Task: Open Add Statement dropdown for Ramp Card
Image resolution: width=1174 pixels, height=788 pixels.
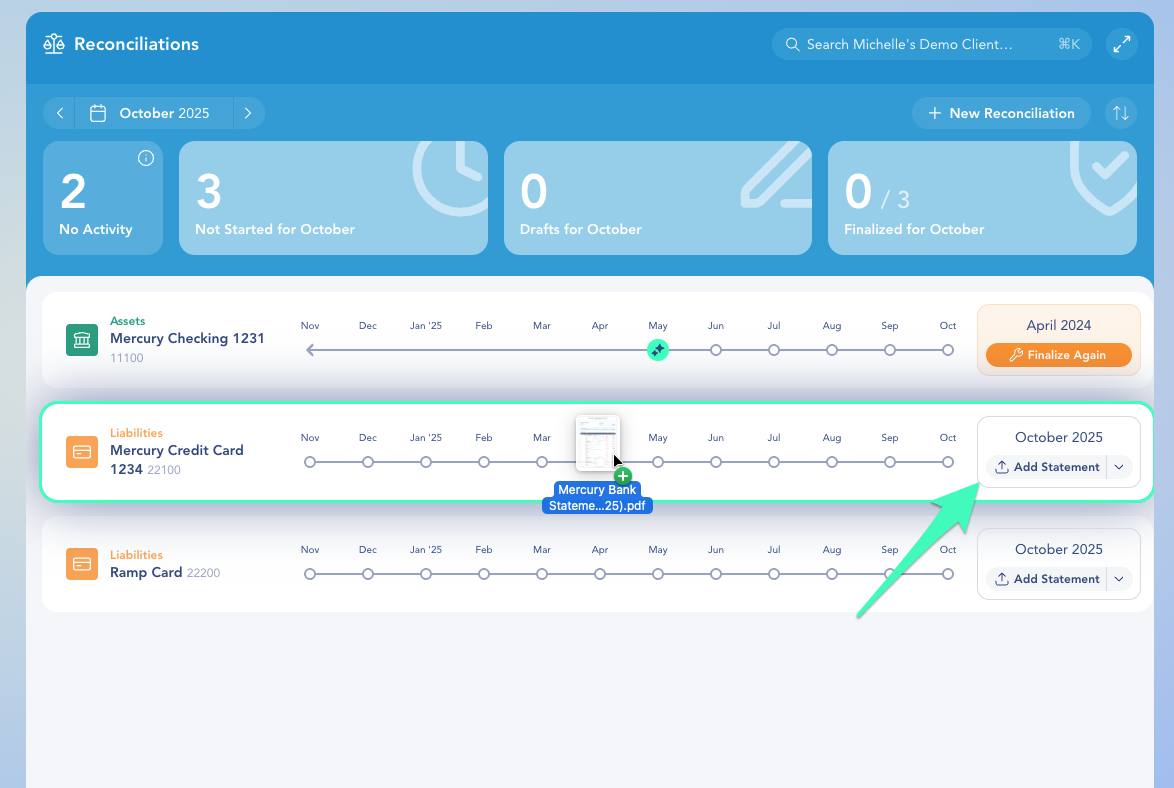Action: tap(1119, 579)
